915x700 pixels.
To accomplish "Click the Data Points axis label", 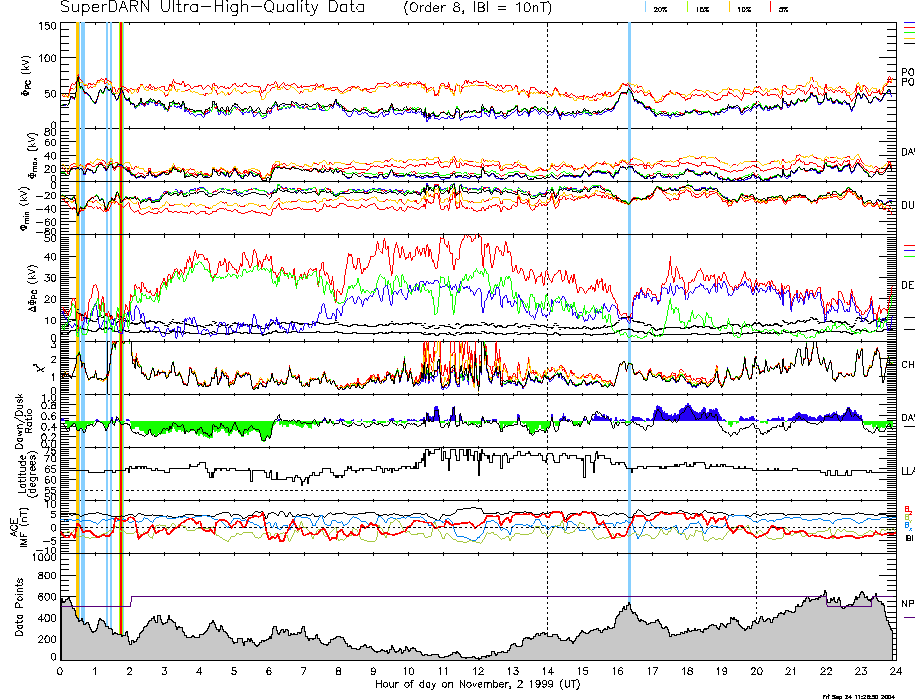I will (19, 607).
